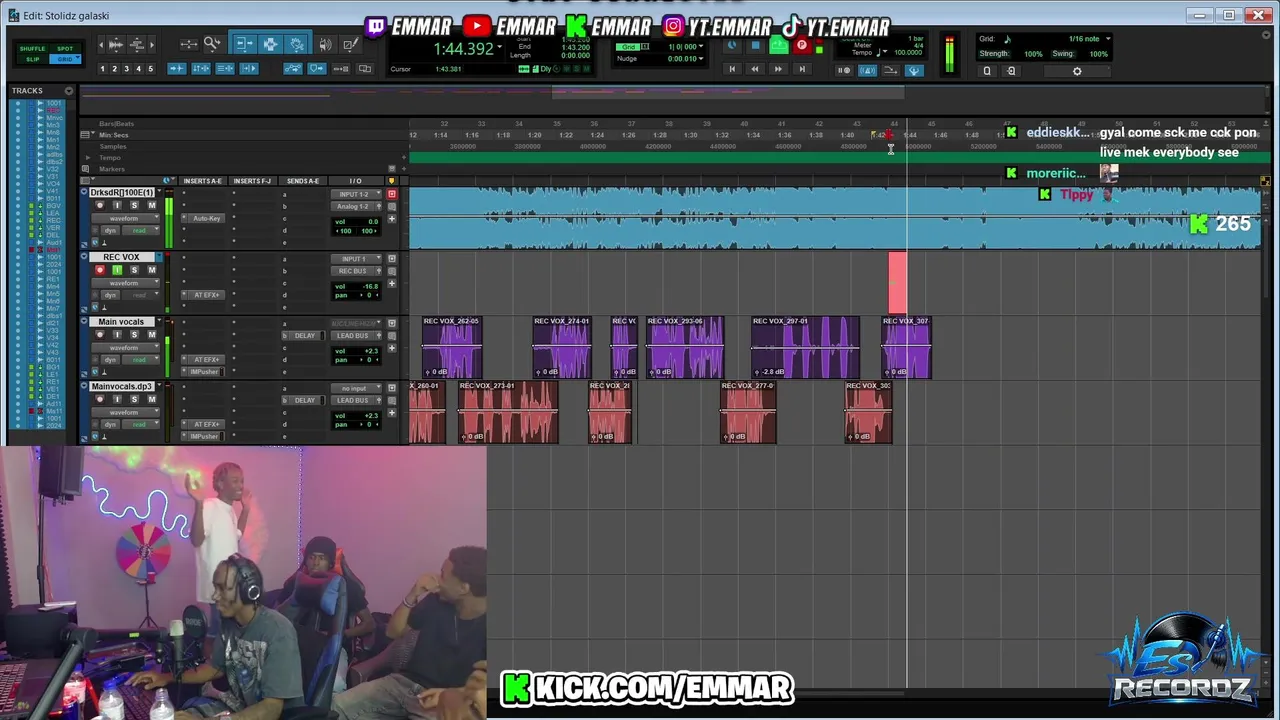Select Shuffle edit mode
The width and height of the screenshot is (1280, 720).
tap(33, 48)
